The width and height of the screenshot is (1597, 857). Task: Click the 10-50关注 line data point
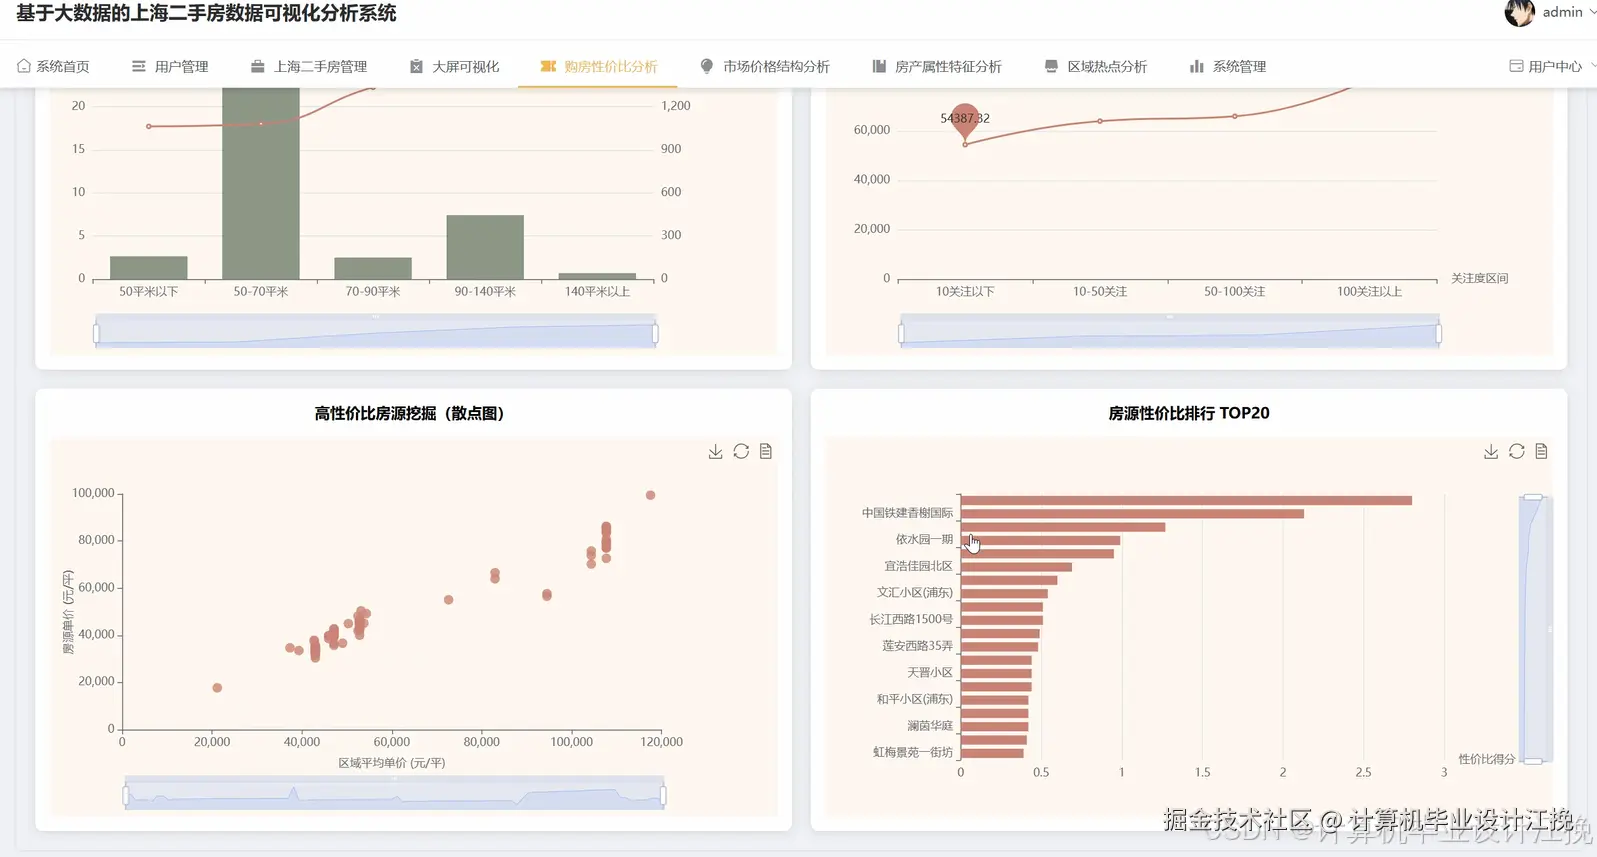(x=1100, y=121)
